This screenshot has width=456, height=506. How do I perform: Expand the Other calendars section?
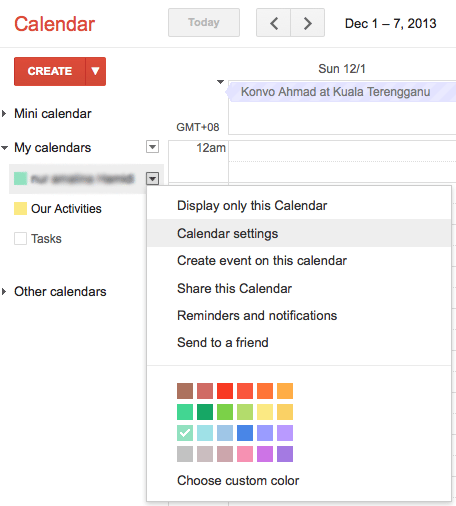[4, 292]
